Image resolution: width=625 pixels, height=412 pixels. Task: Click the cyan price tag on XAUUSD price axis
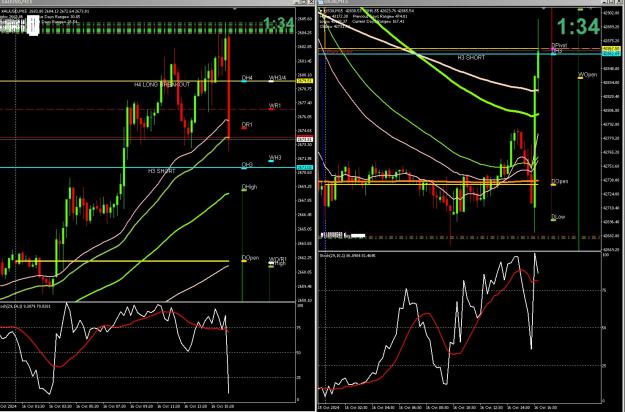coord(305,168)
